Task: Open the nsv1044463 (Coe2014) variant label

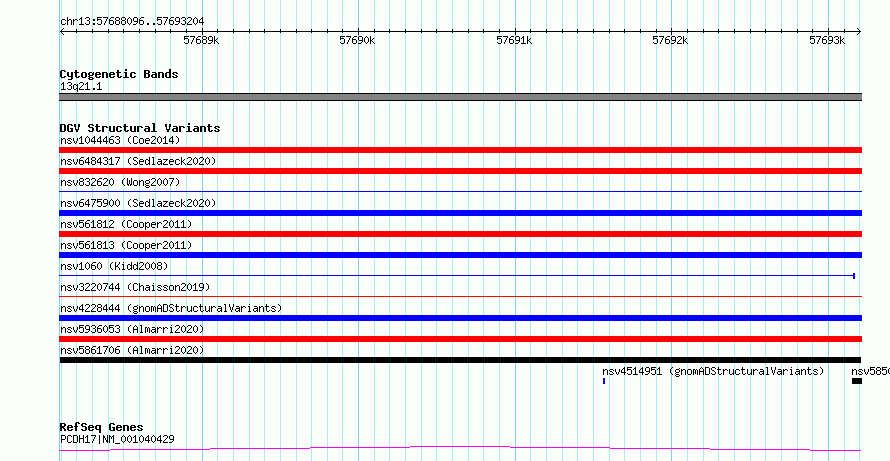Action: [120, 140]
